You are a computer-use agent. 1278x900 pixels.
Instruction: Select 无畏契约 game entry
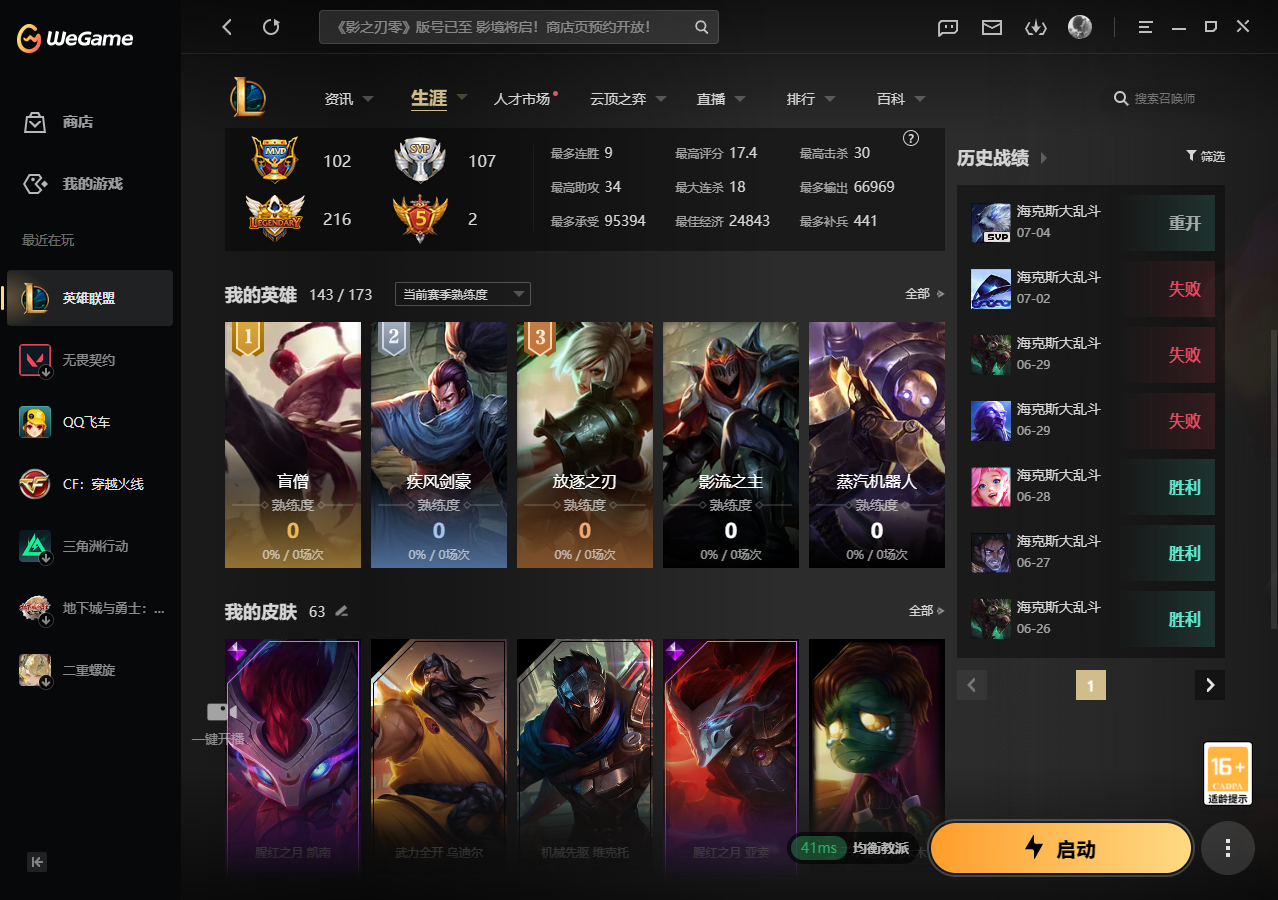click(90, 360)
